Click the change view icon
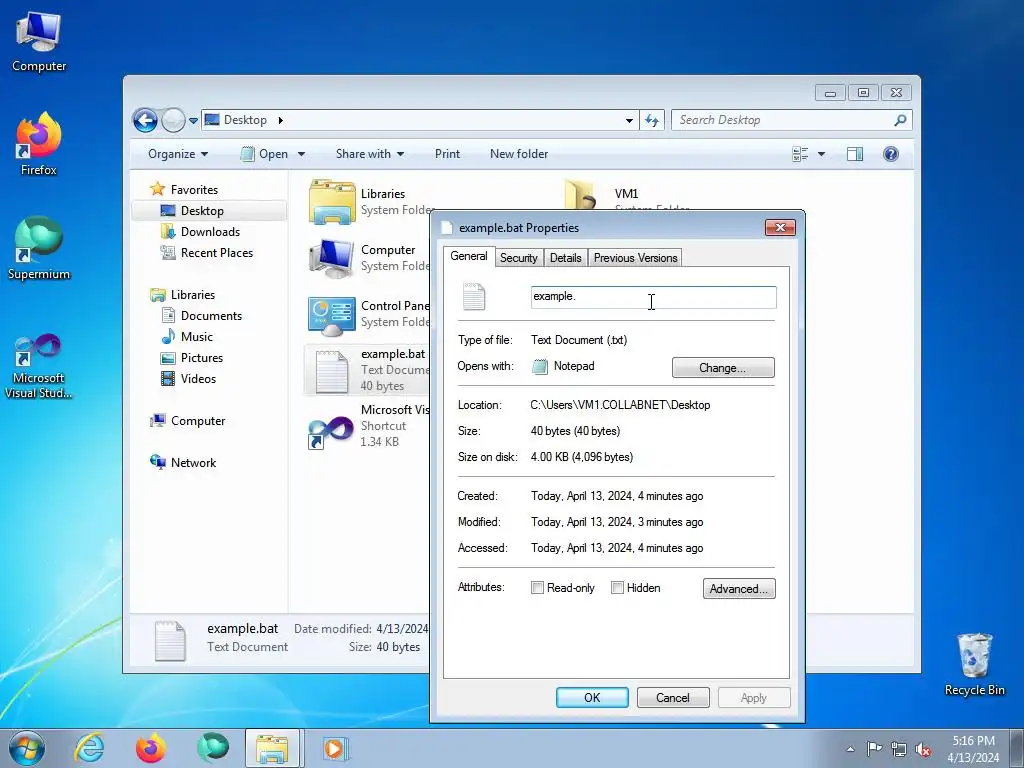Viewport: 1024px width, 768px height. [x=800, y=154]
